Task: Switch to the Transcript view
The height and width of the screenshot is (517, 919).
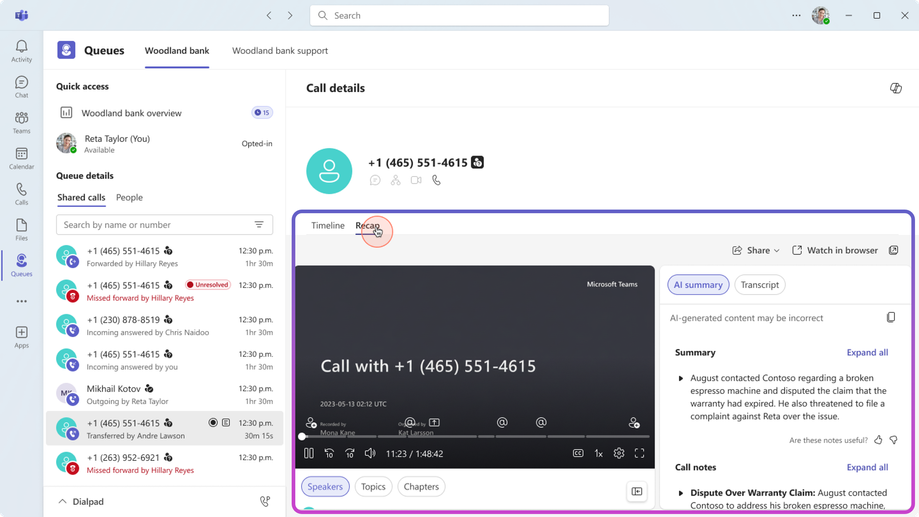Action: point(760,285)
